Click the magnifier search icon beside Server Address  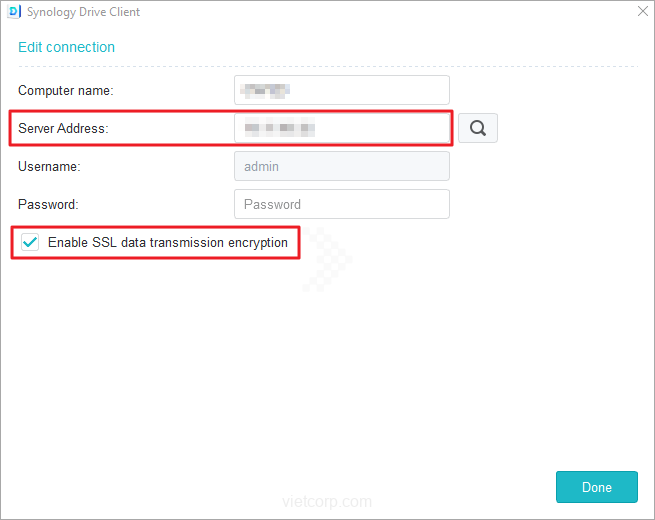[478, 128]
